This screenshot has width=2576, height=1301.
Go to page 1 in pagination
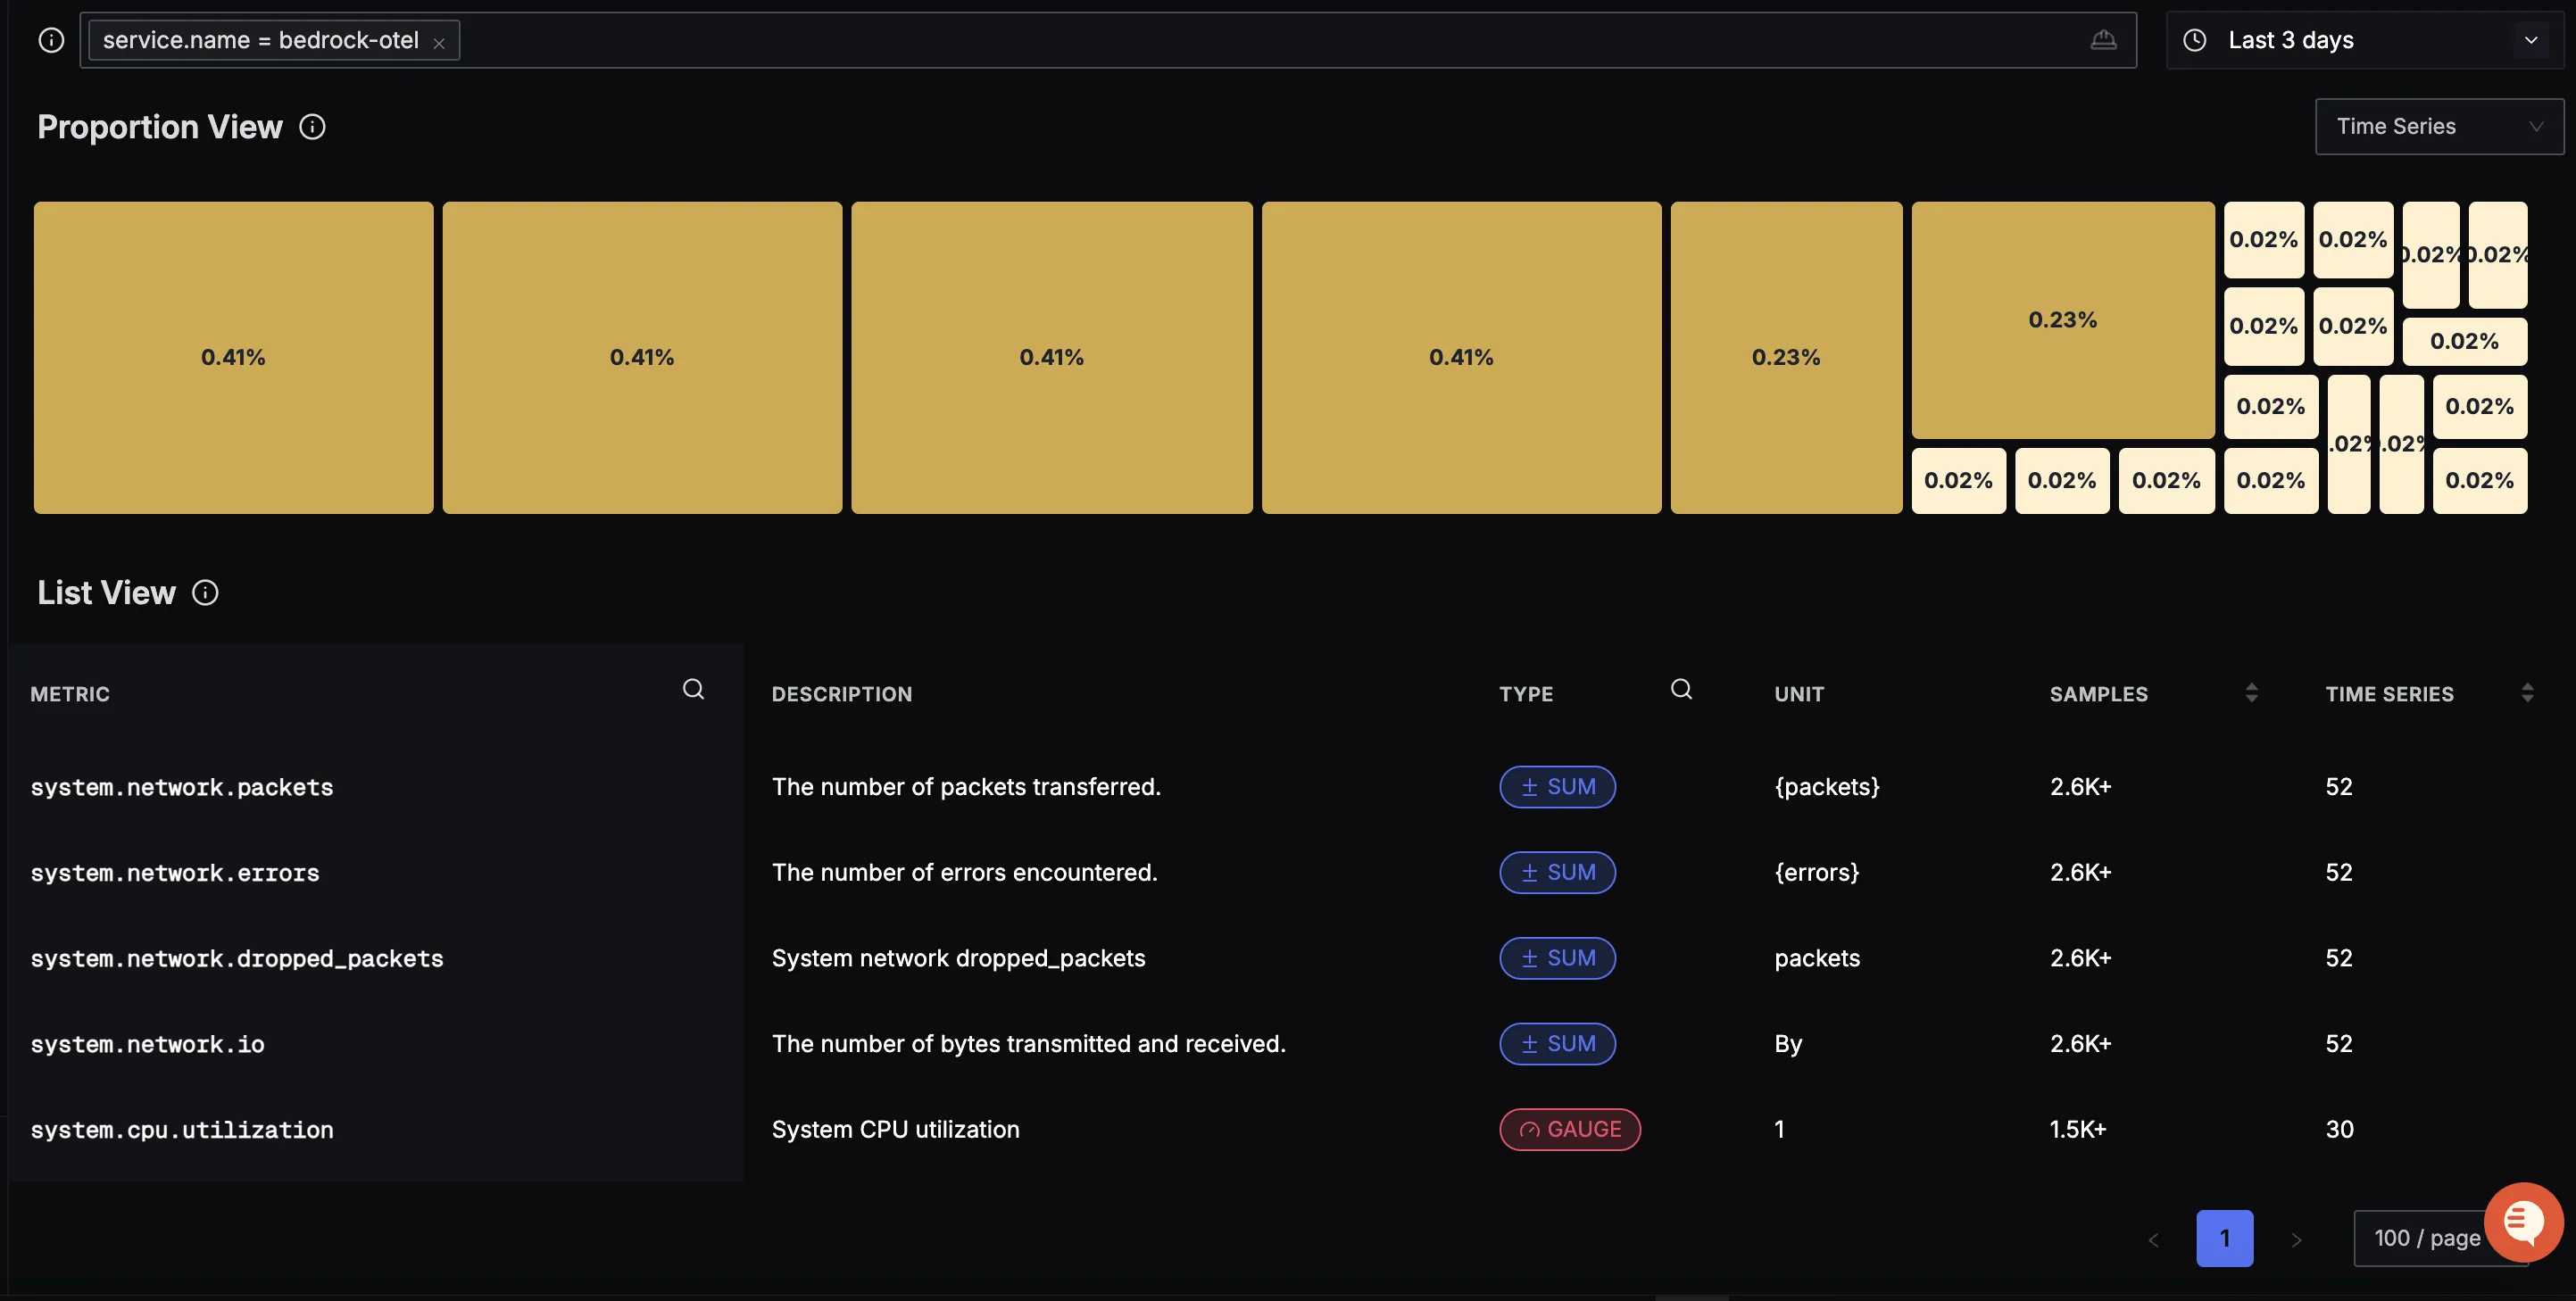tap(2224, 1238)
